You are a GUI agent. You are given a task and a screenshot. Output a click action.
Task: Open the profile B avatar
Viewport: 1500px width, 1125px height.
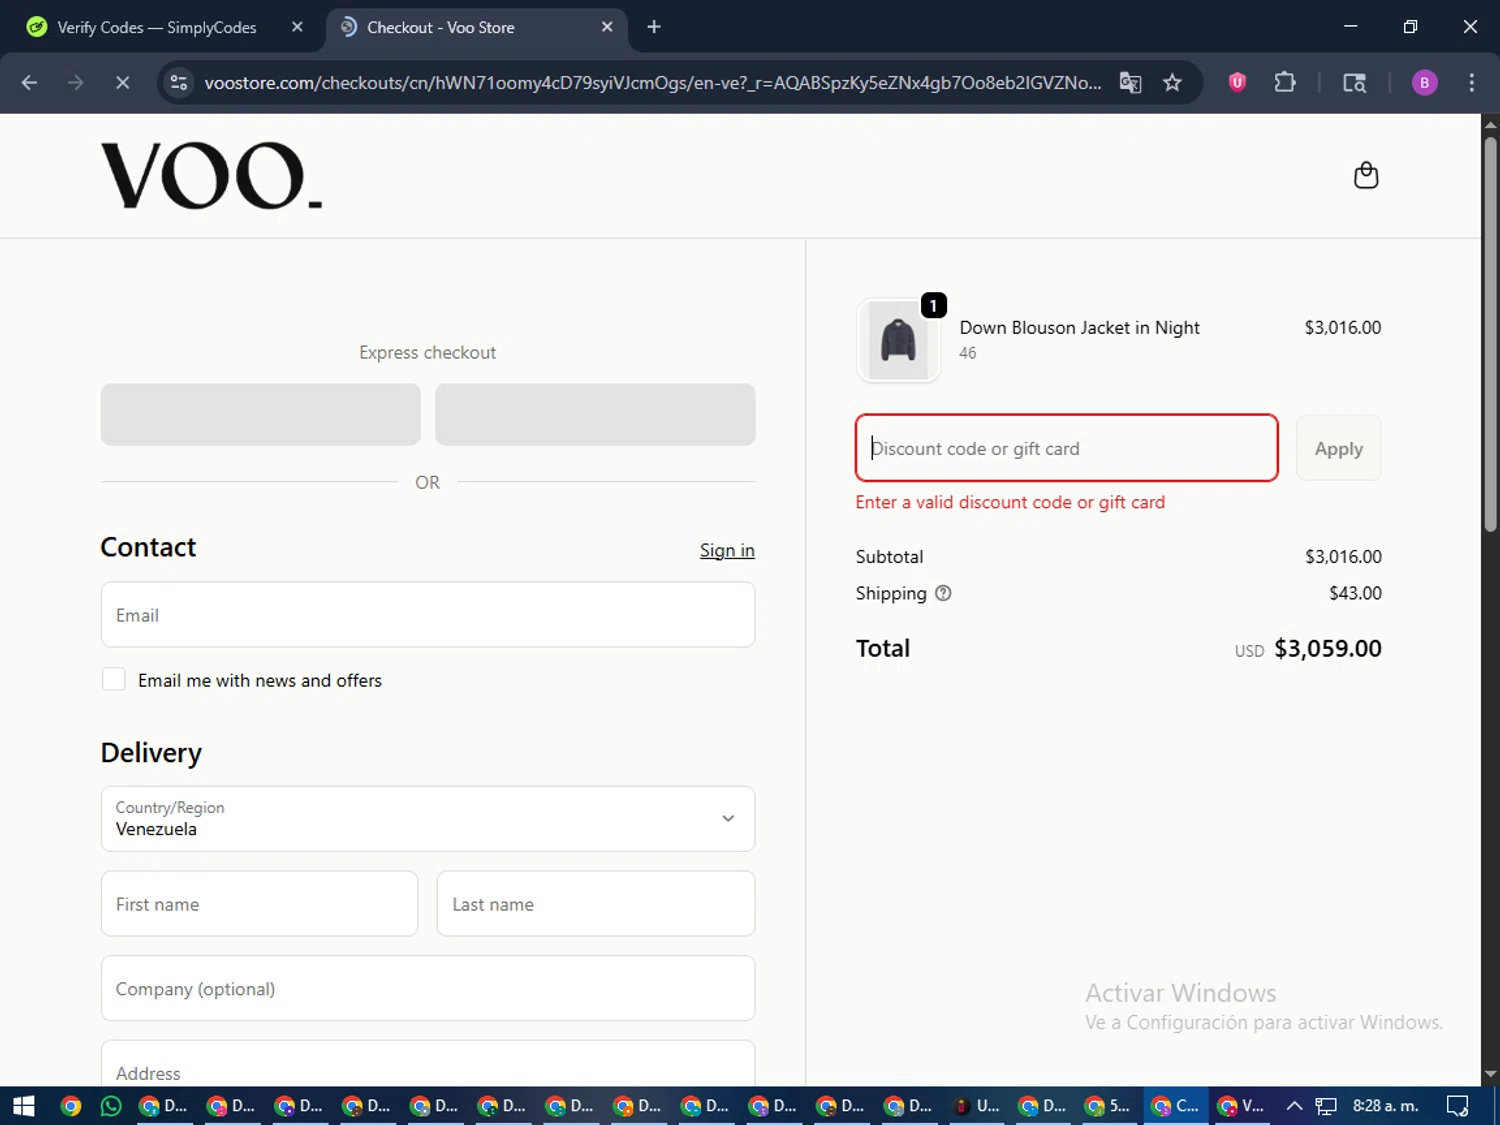(1424, 83)
